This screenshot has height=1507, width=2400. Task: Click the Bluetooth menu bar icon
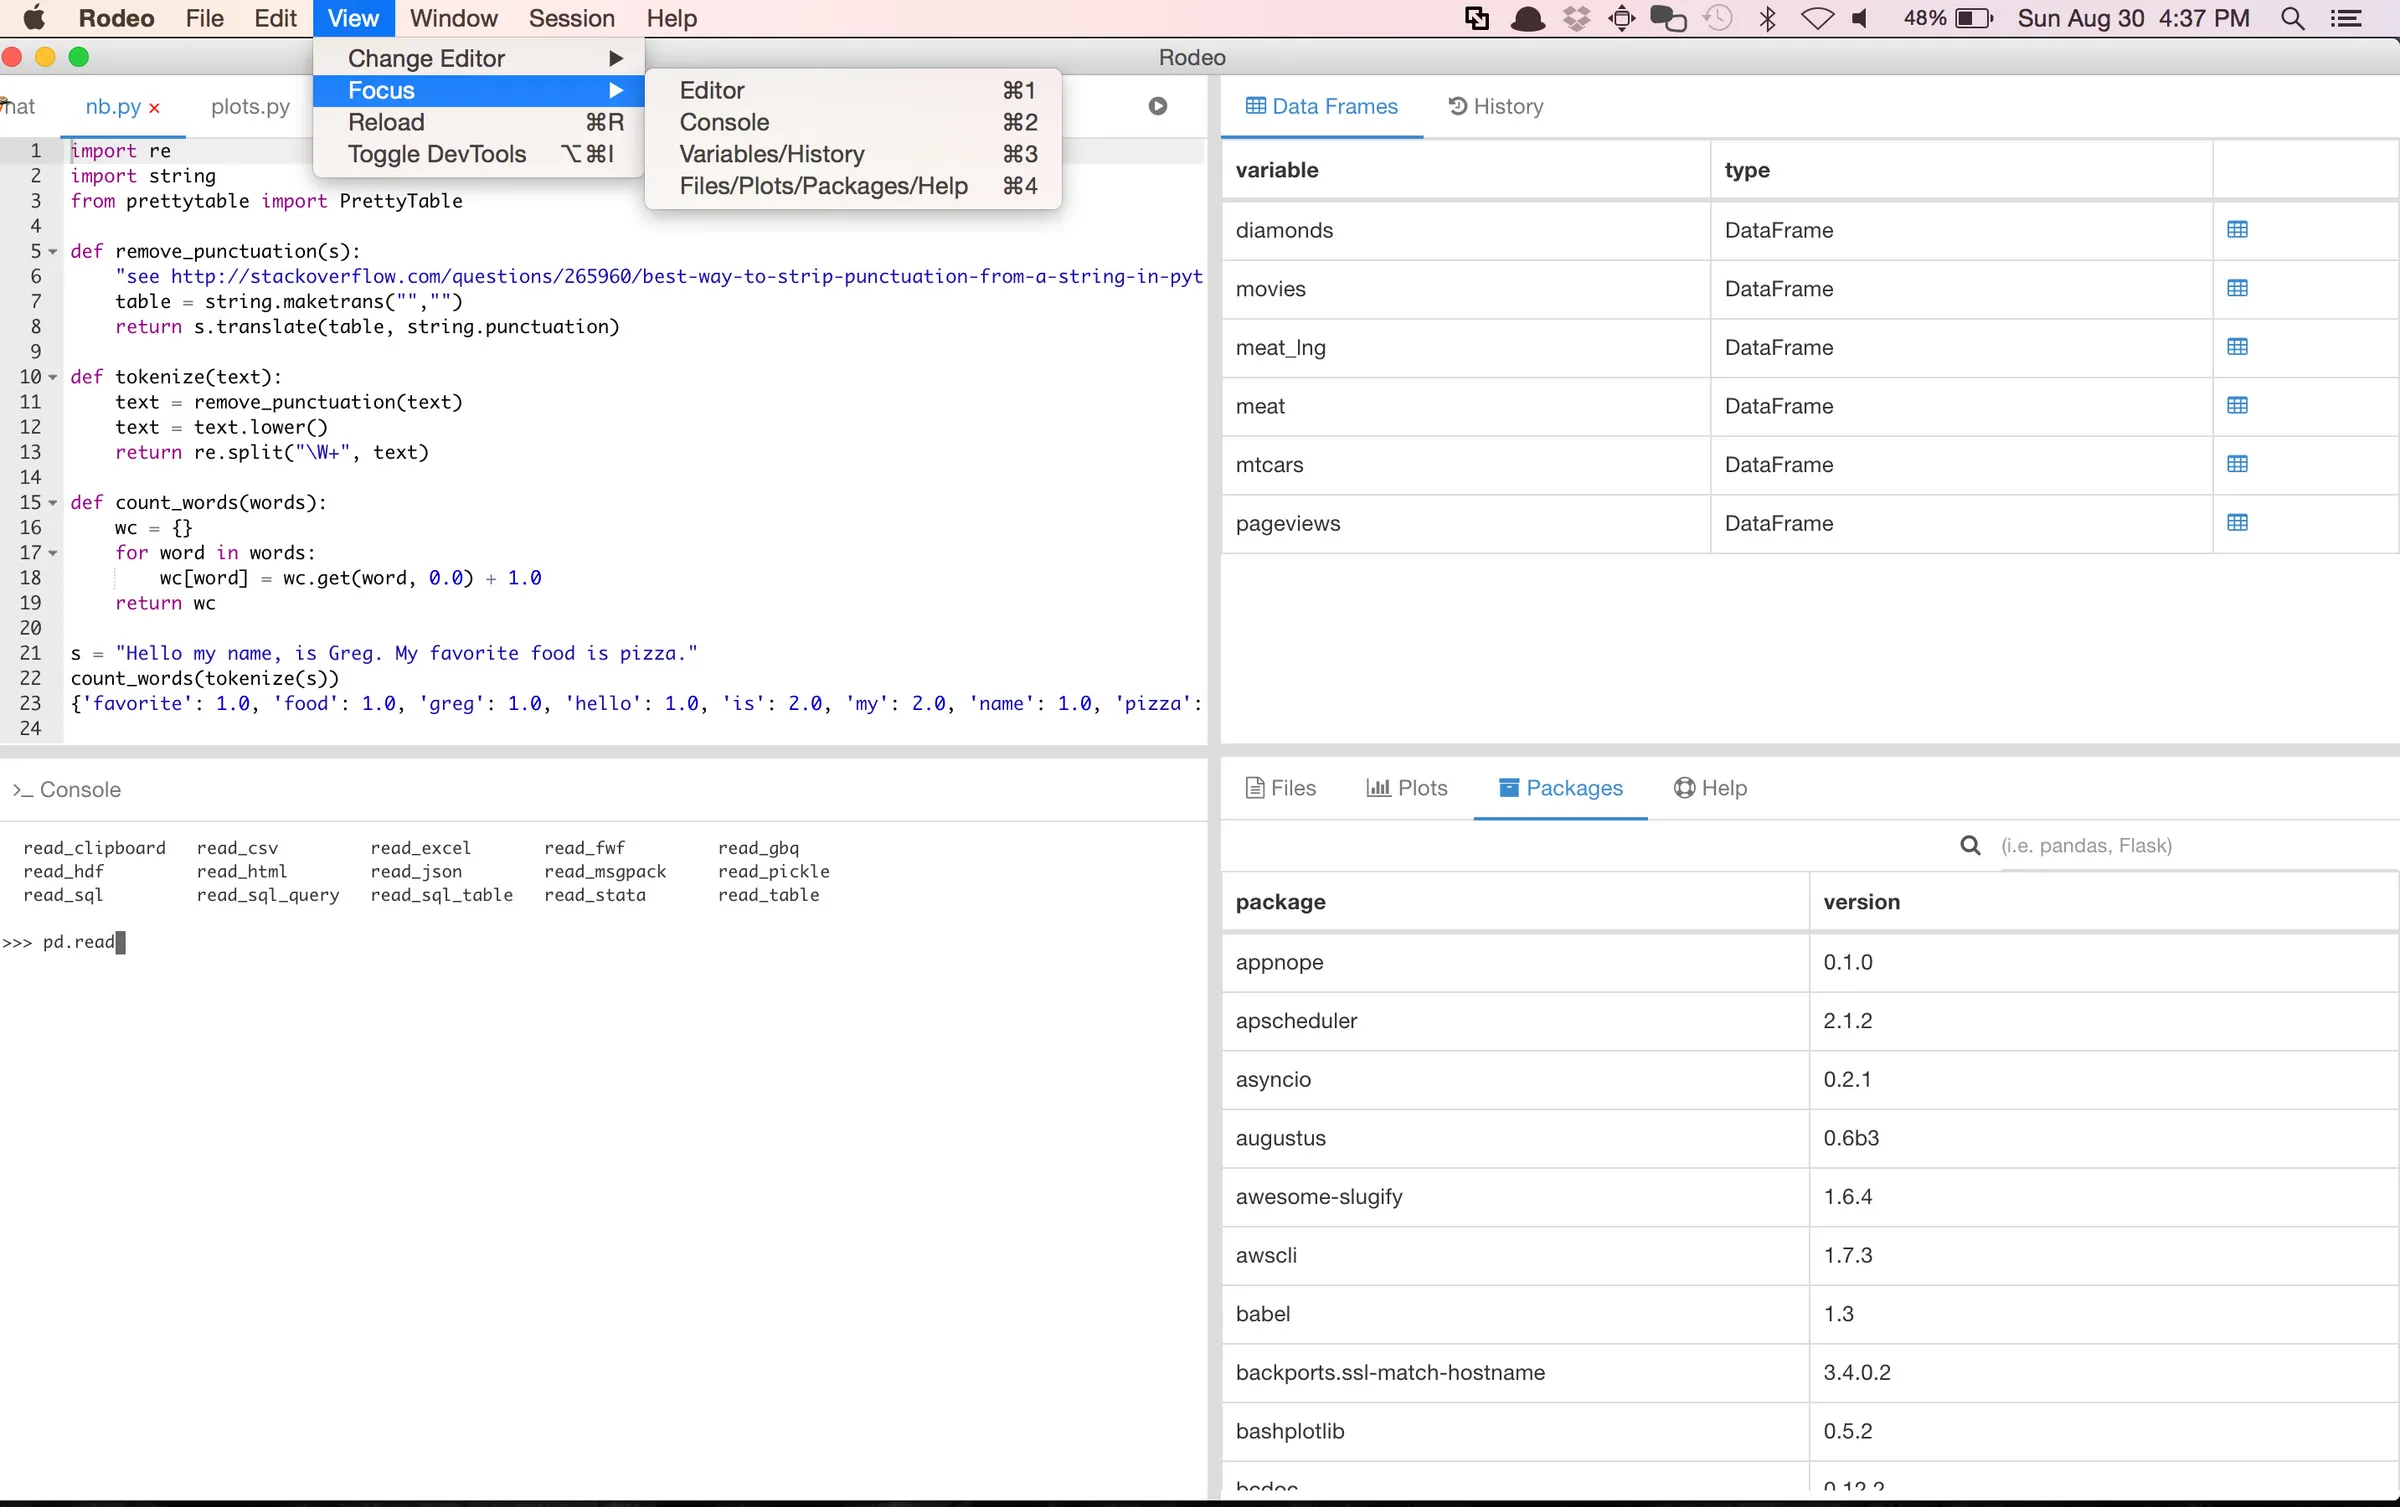point(1768,18)
